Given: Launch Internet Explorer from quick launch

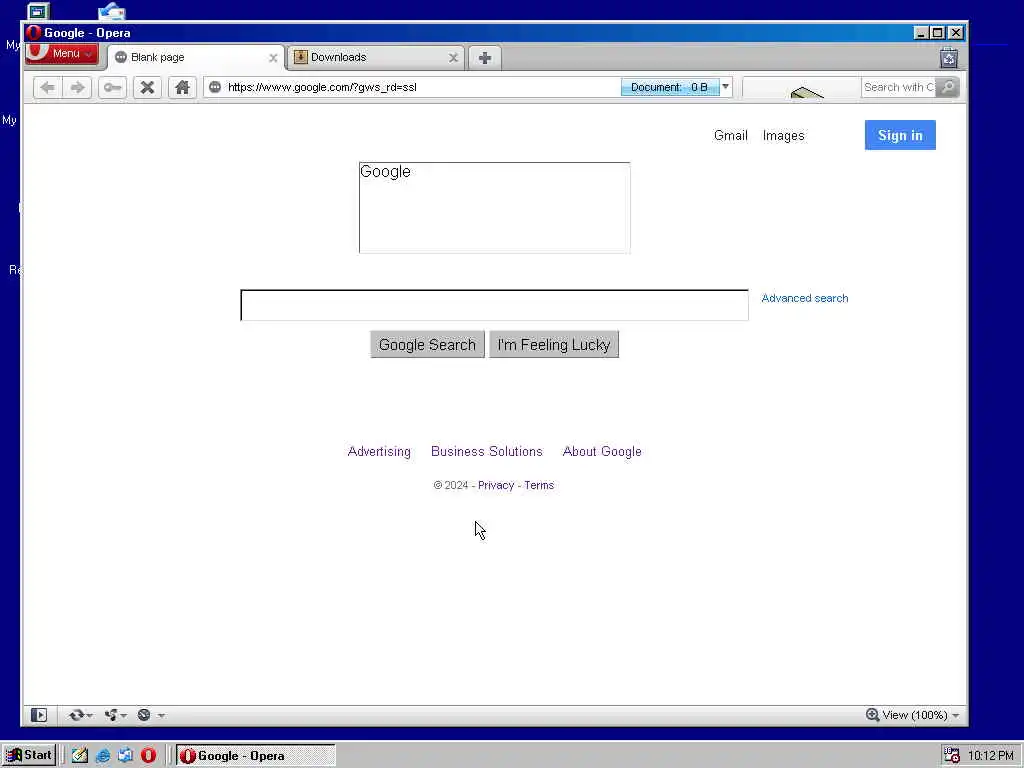Looking at the screenshot, I should tap(103, 756).
